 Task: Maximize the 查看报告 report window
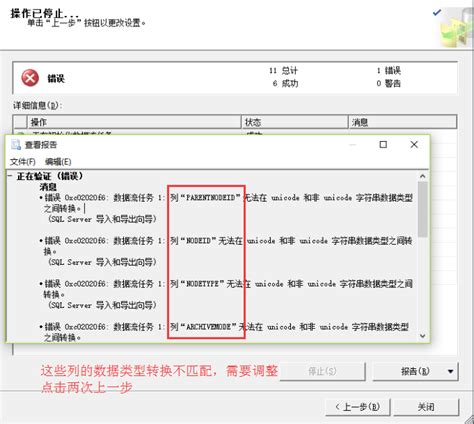383,144
